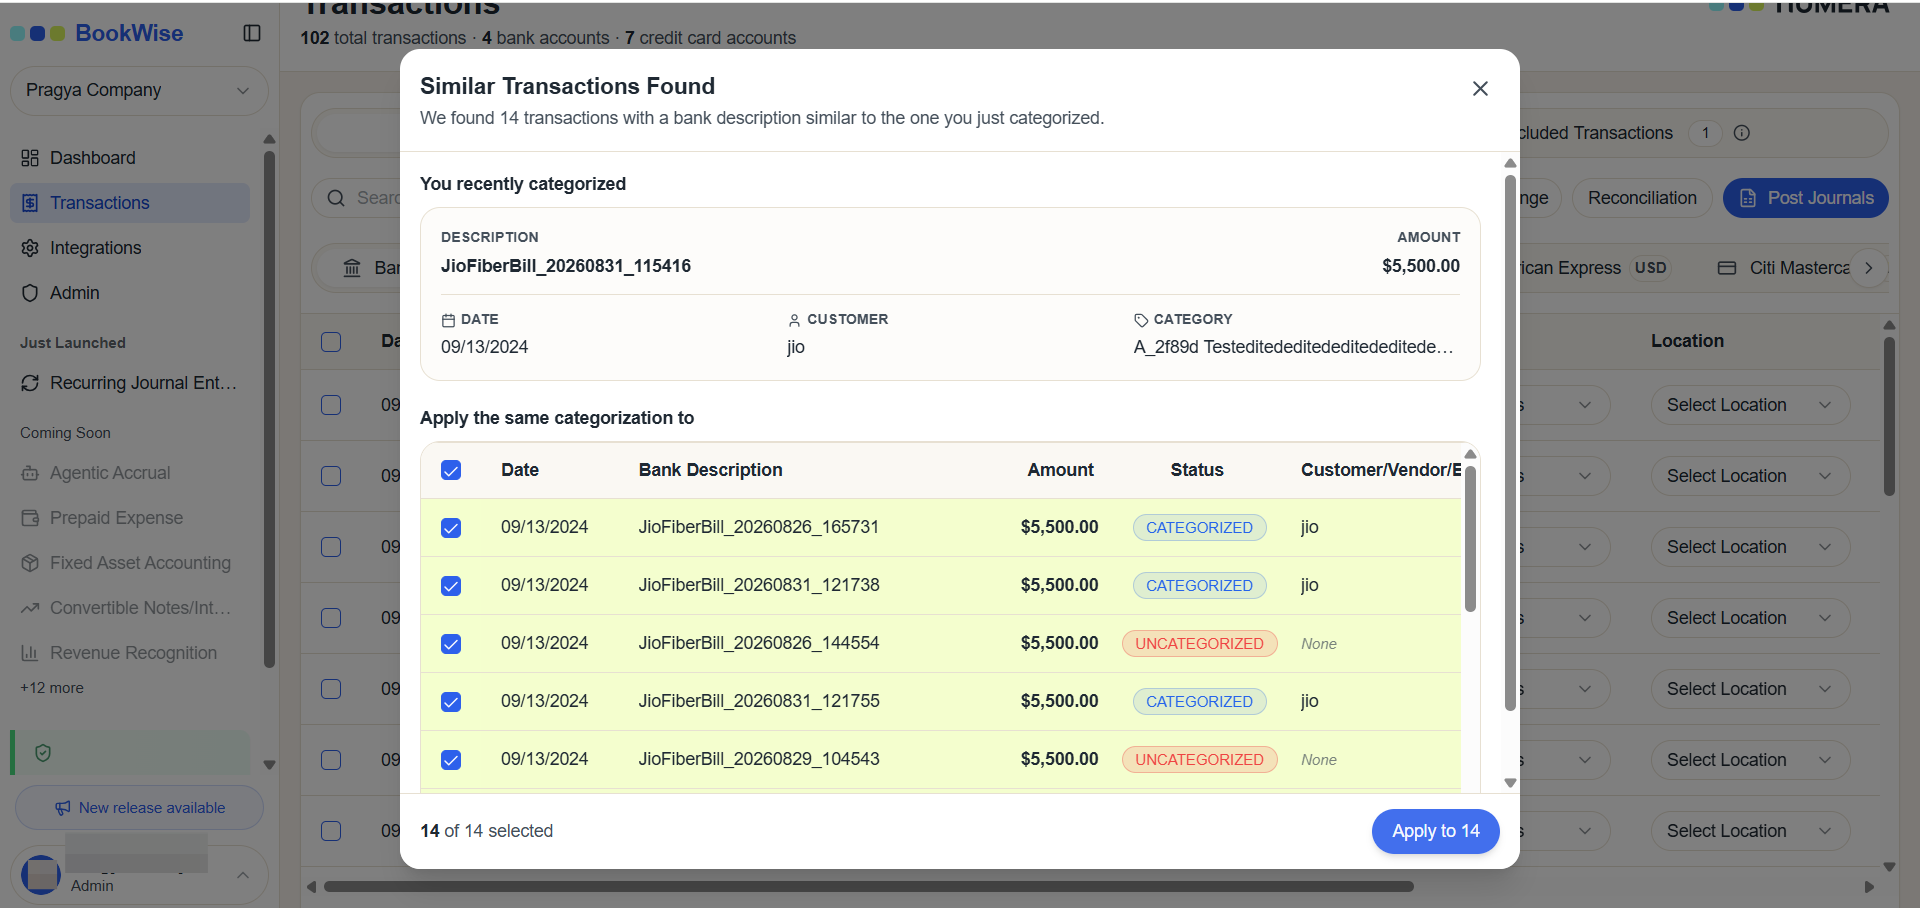The height and width of the screenshot is (908, 1920).
Task: Open Dashboard grid icon in sidebar
Action: click(x=30, y=158)
